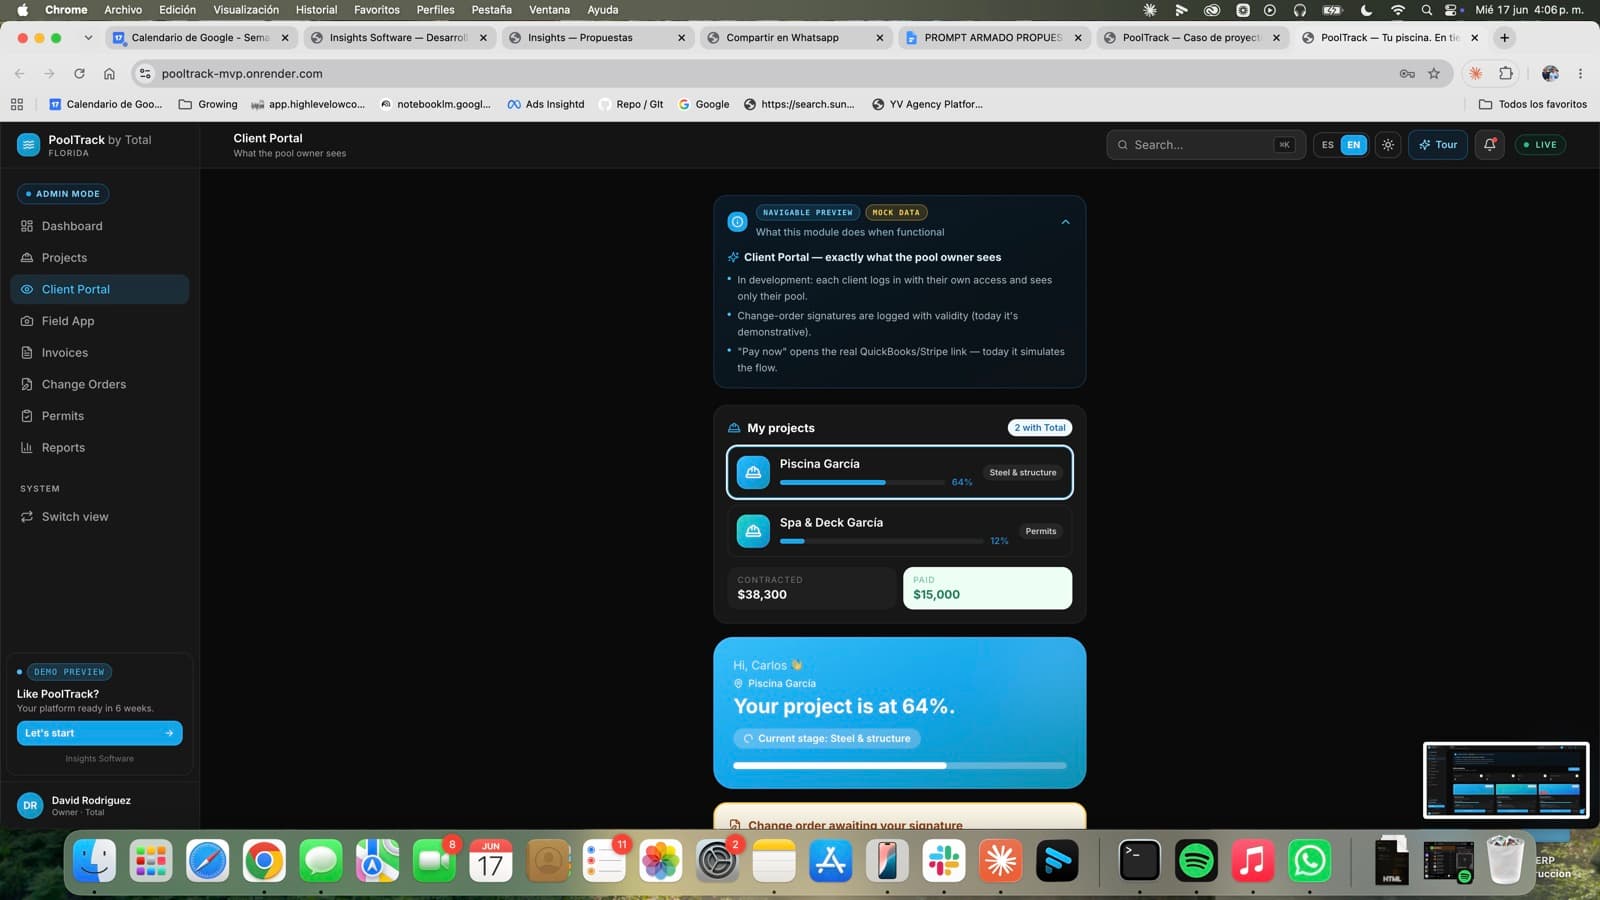This screenshot has height=900, width=1600.
Task: Open WhatsApp from the Dock
Action: click(1310, 860)
